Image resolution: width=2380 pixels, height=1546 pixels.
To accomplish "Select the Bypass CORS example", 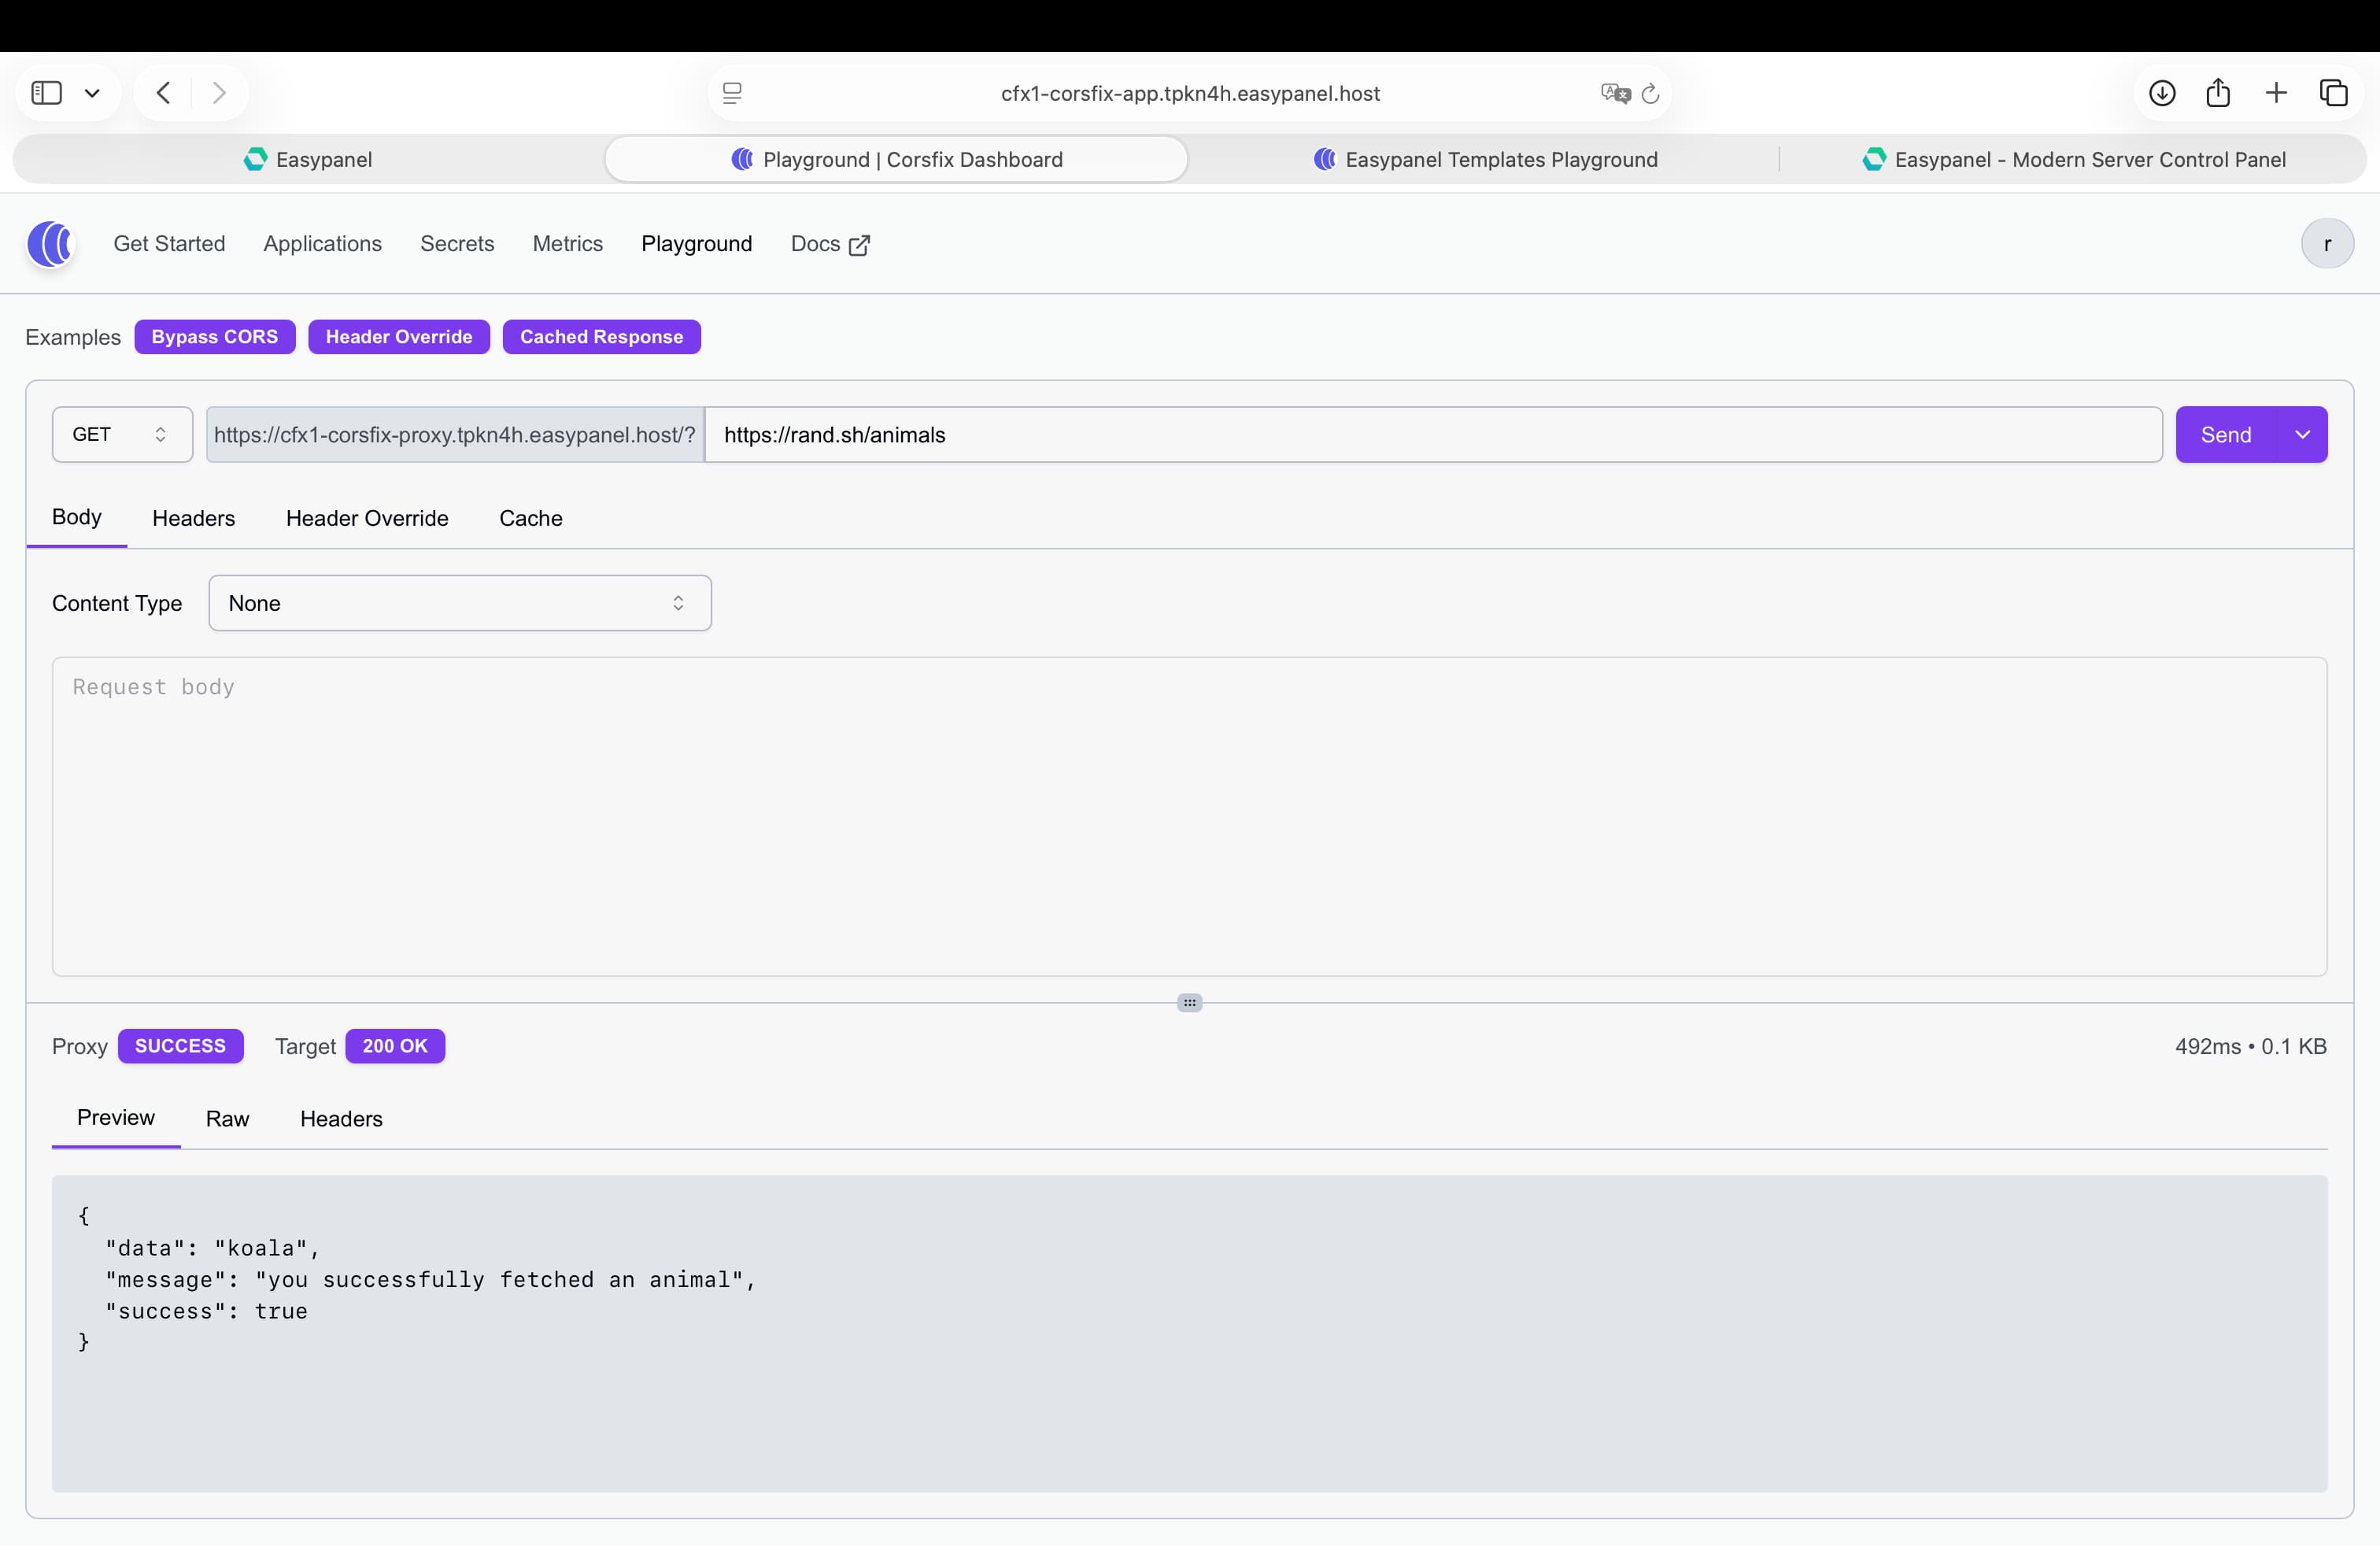I will coord(215,337).
